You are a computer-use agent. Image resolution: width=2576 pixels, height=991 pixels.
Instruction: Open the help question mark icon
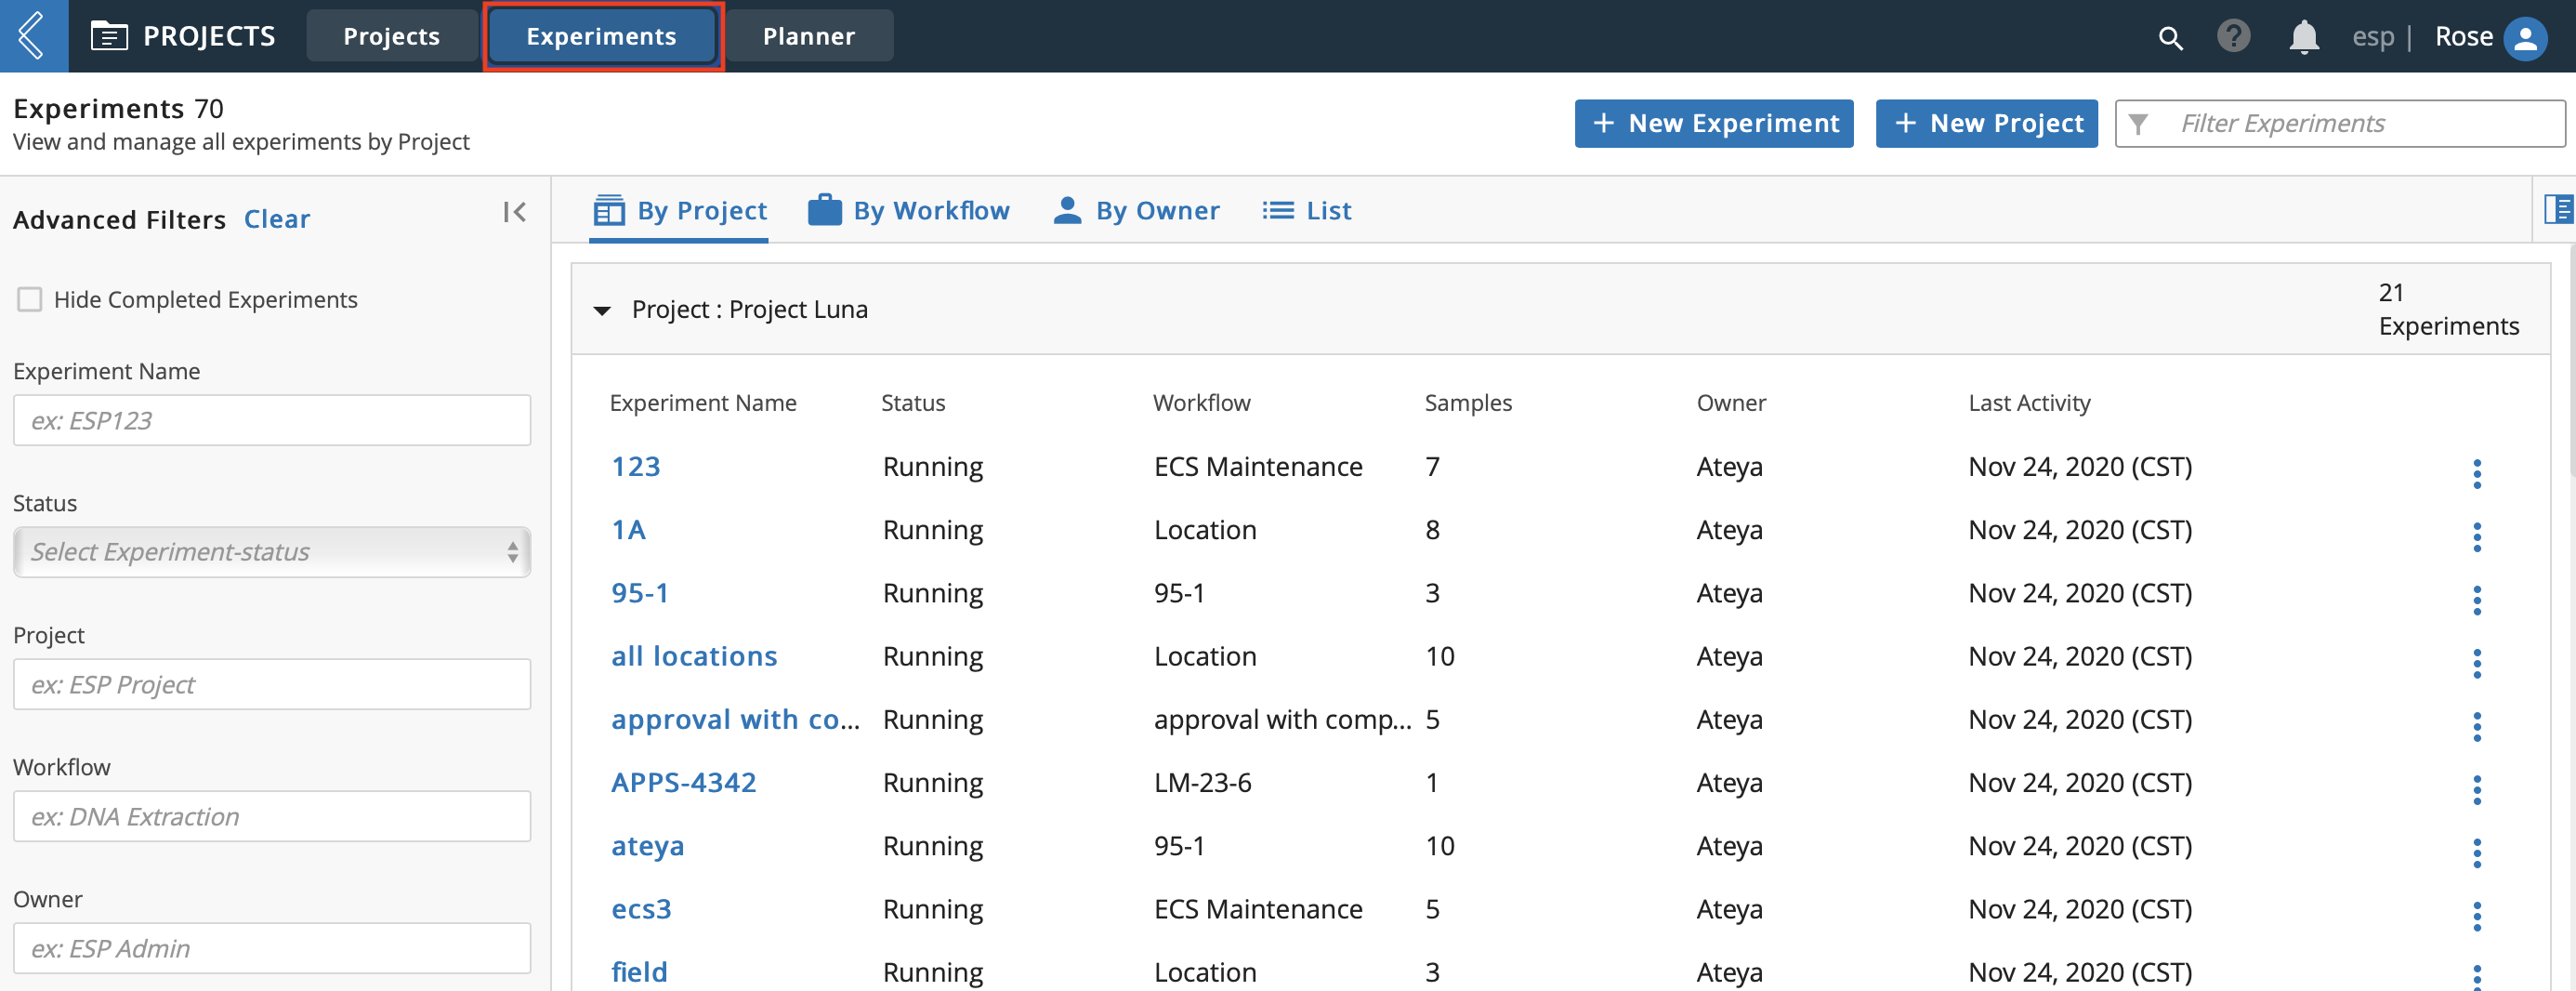[x=2233, y=36]
